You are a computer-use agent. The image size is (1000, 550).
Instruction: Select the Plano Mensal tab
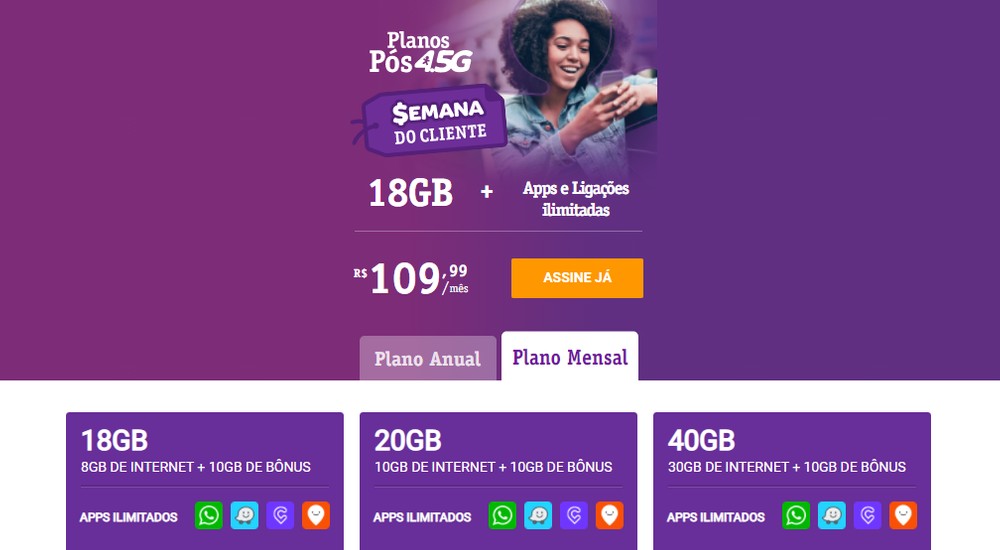pyautogui.click(x=570, y=356)
